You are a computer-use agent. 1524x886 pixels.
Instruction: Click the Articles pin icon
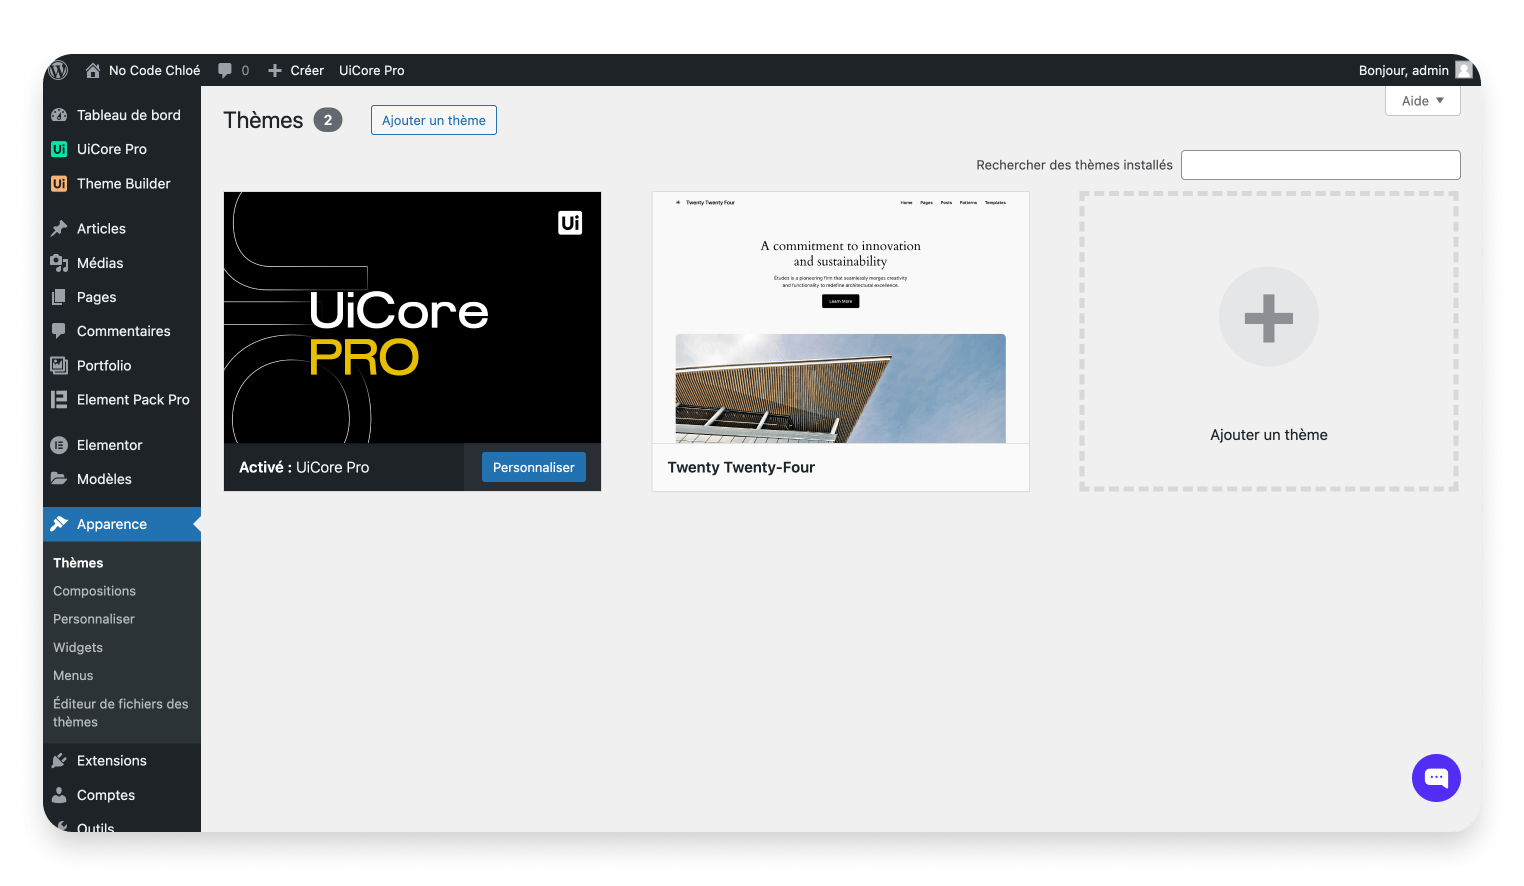click(x=59, y=229)
